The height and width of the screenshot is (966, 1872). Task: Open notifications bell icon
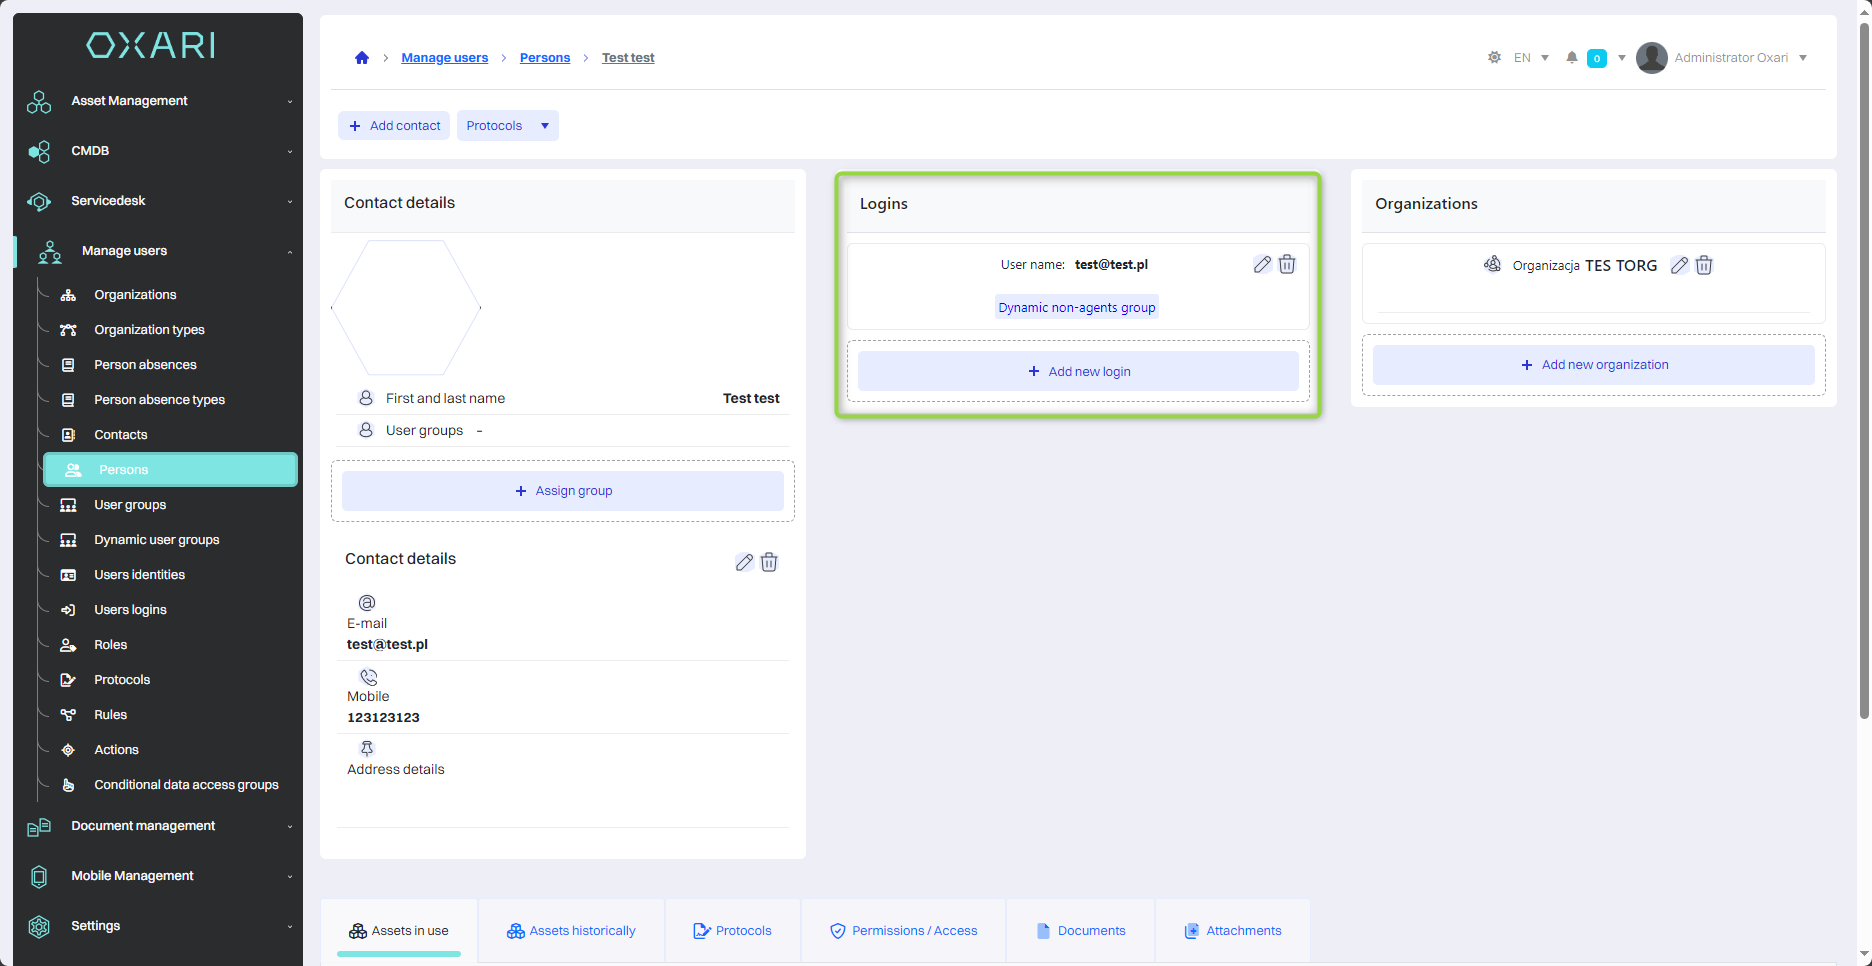pos(1572,58)
